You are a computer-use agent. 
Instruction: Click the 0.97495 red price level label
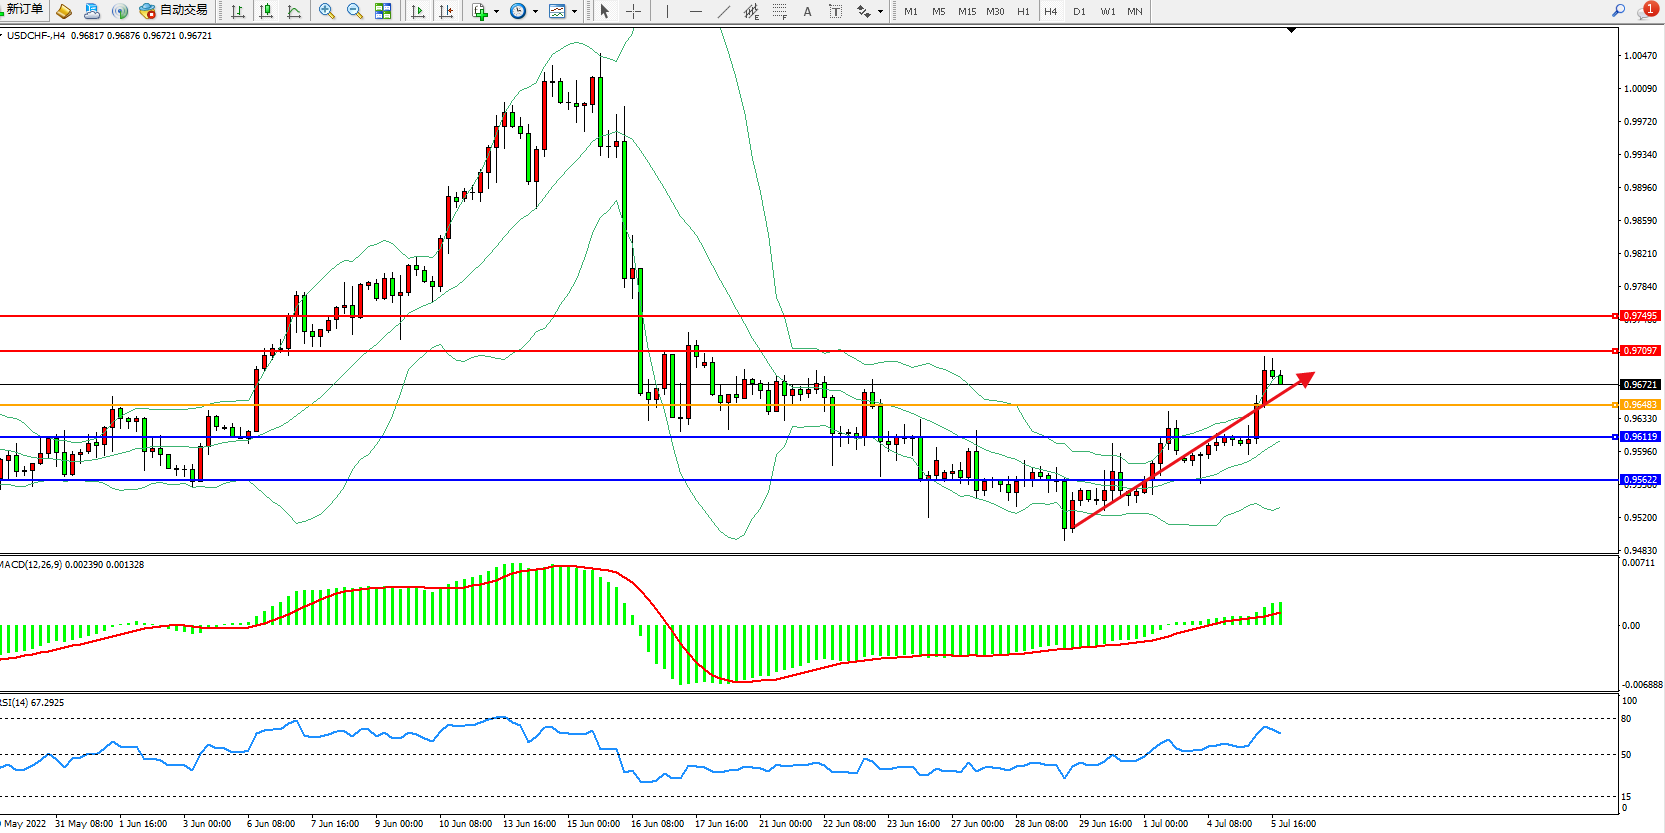coord(1640,316)
